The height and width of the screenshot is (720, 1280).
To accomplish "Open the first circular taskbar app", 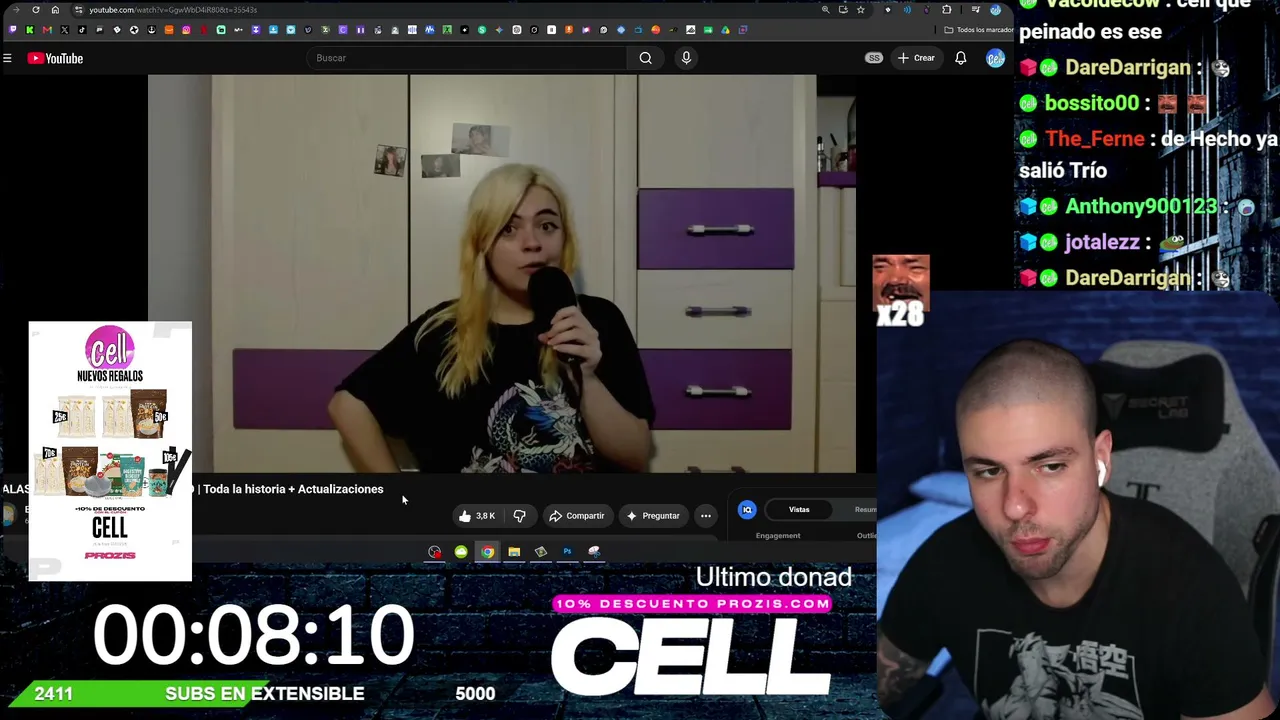I will (434, 552).
